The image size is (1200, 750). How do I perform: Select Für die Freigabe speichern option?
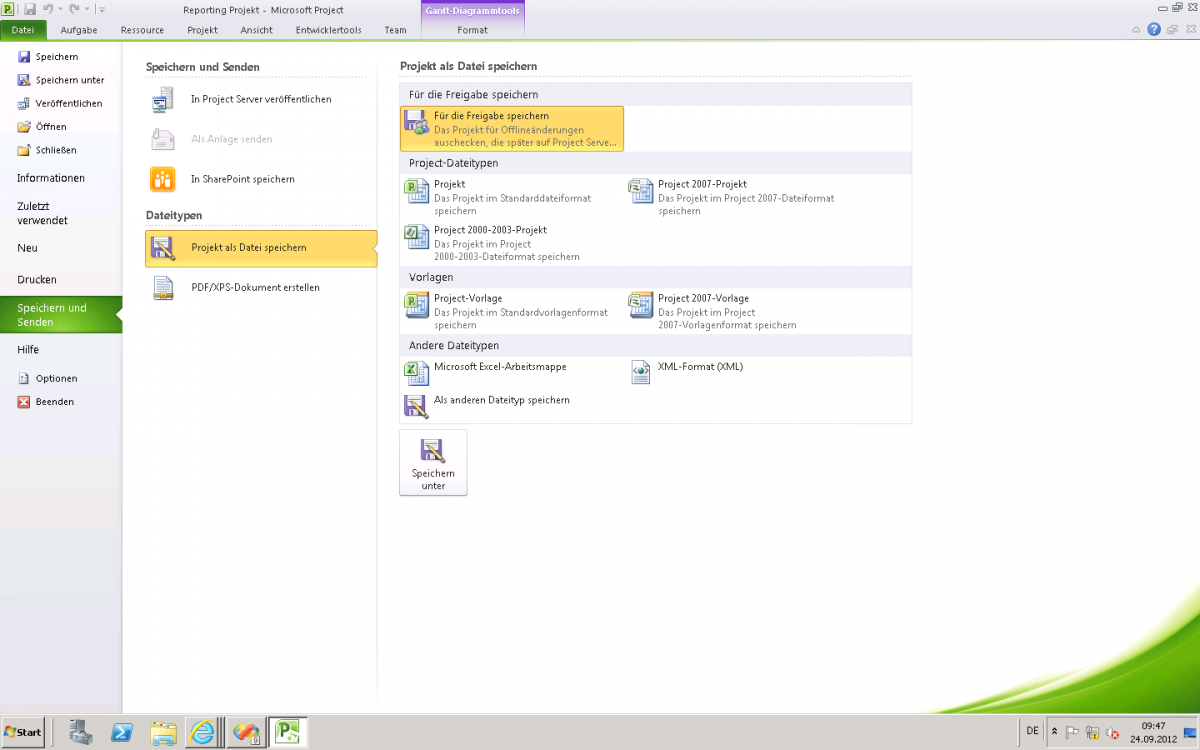(x=512, y=129)
